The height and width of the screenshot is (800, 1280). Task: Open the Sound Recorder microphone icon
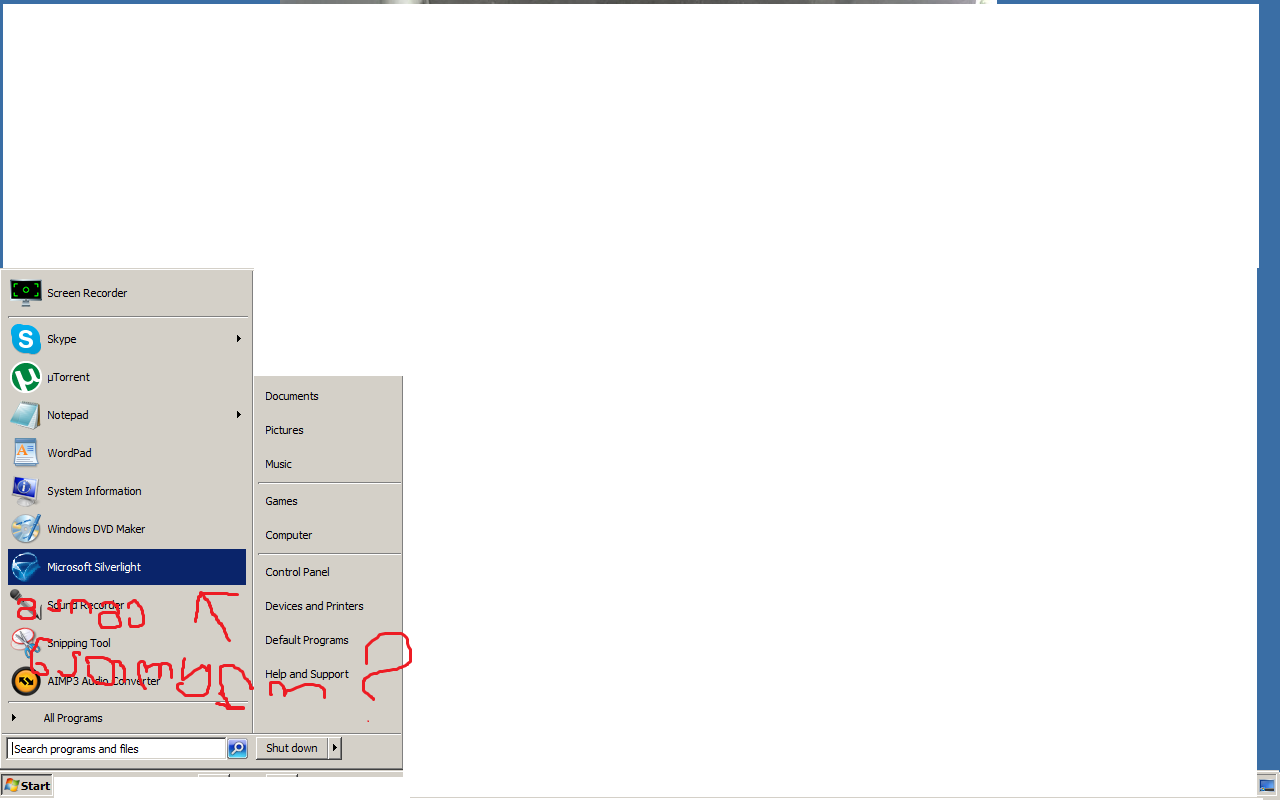(x=26, y=605)
